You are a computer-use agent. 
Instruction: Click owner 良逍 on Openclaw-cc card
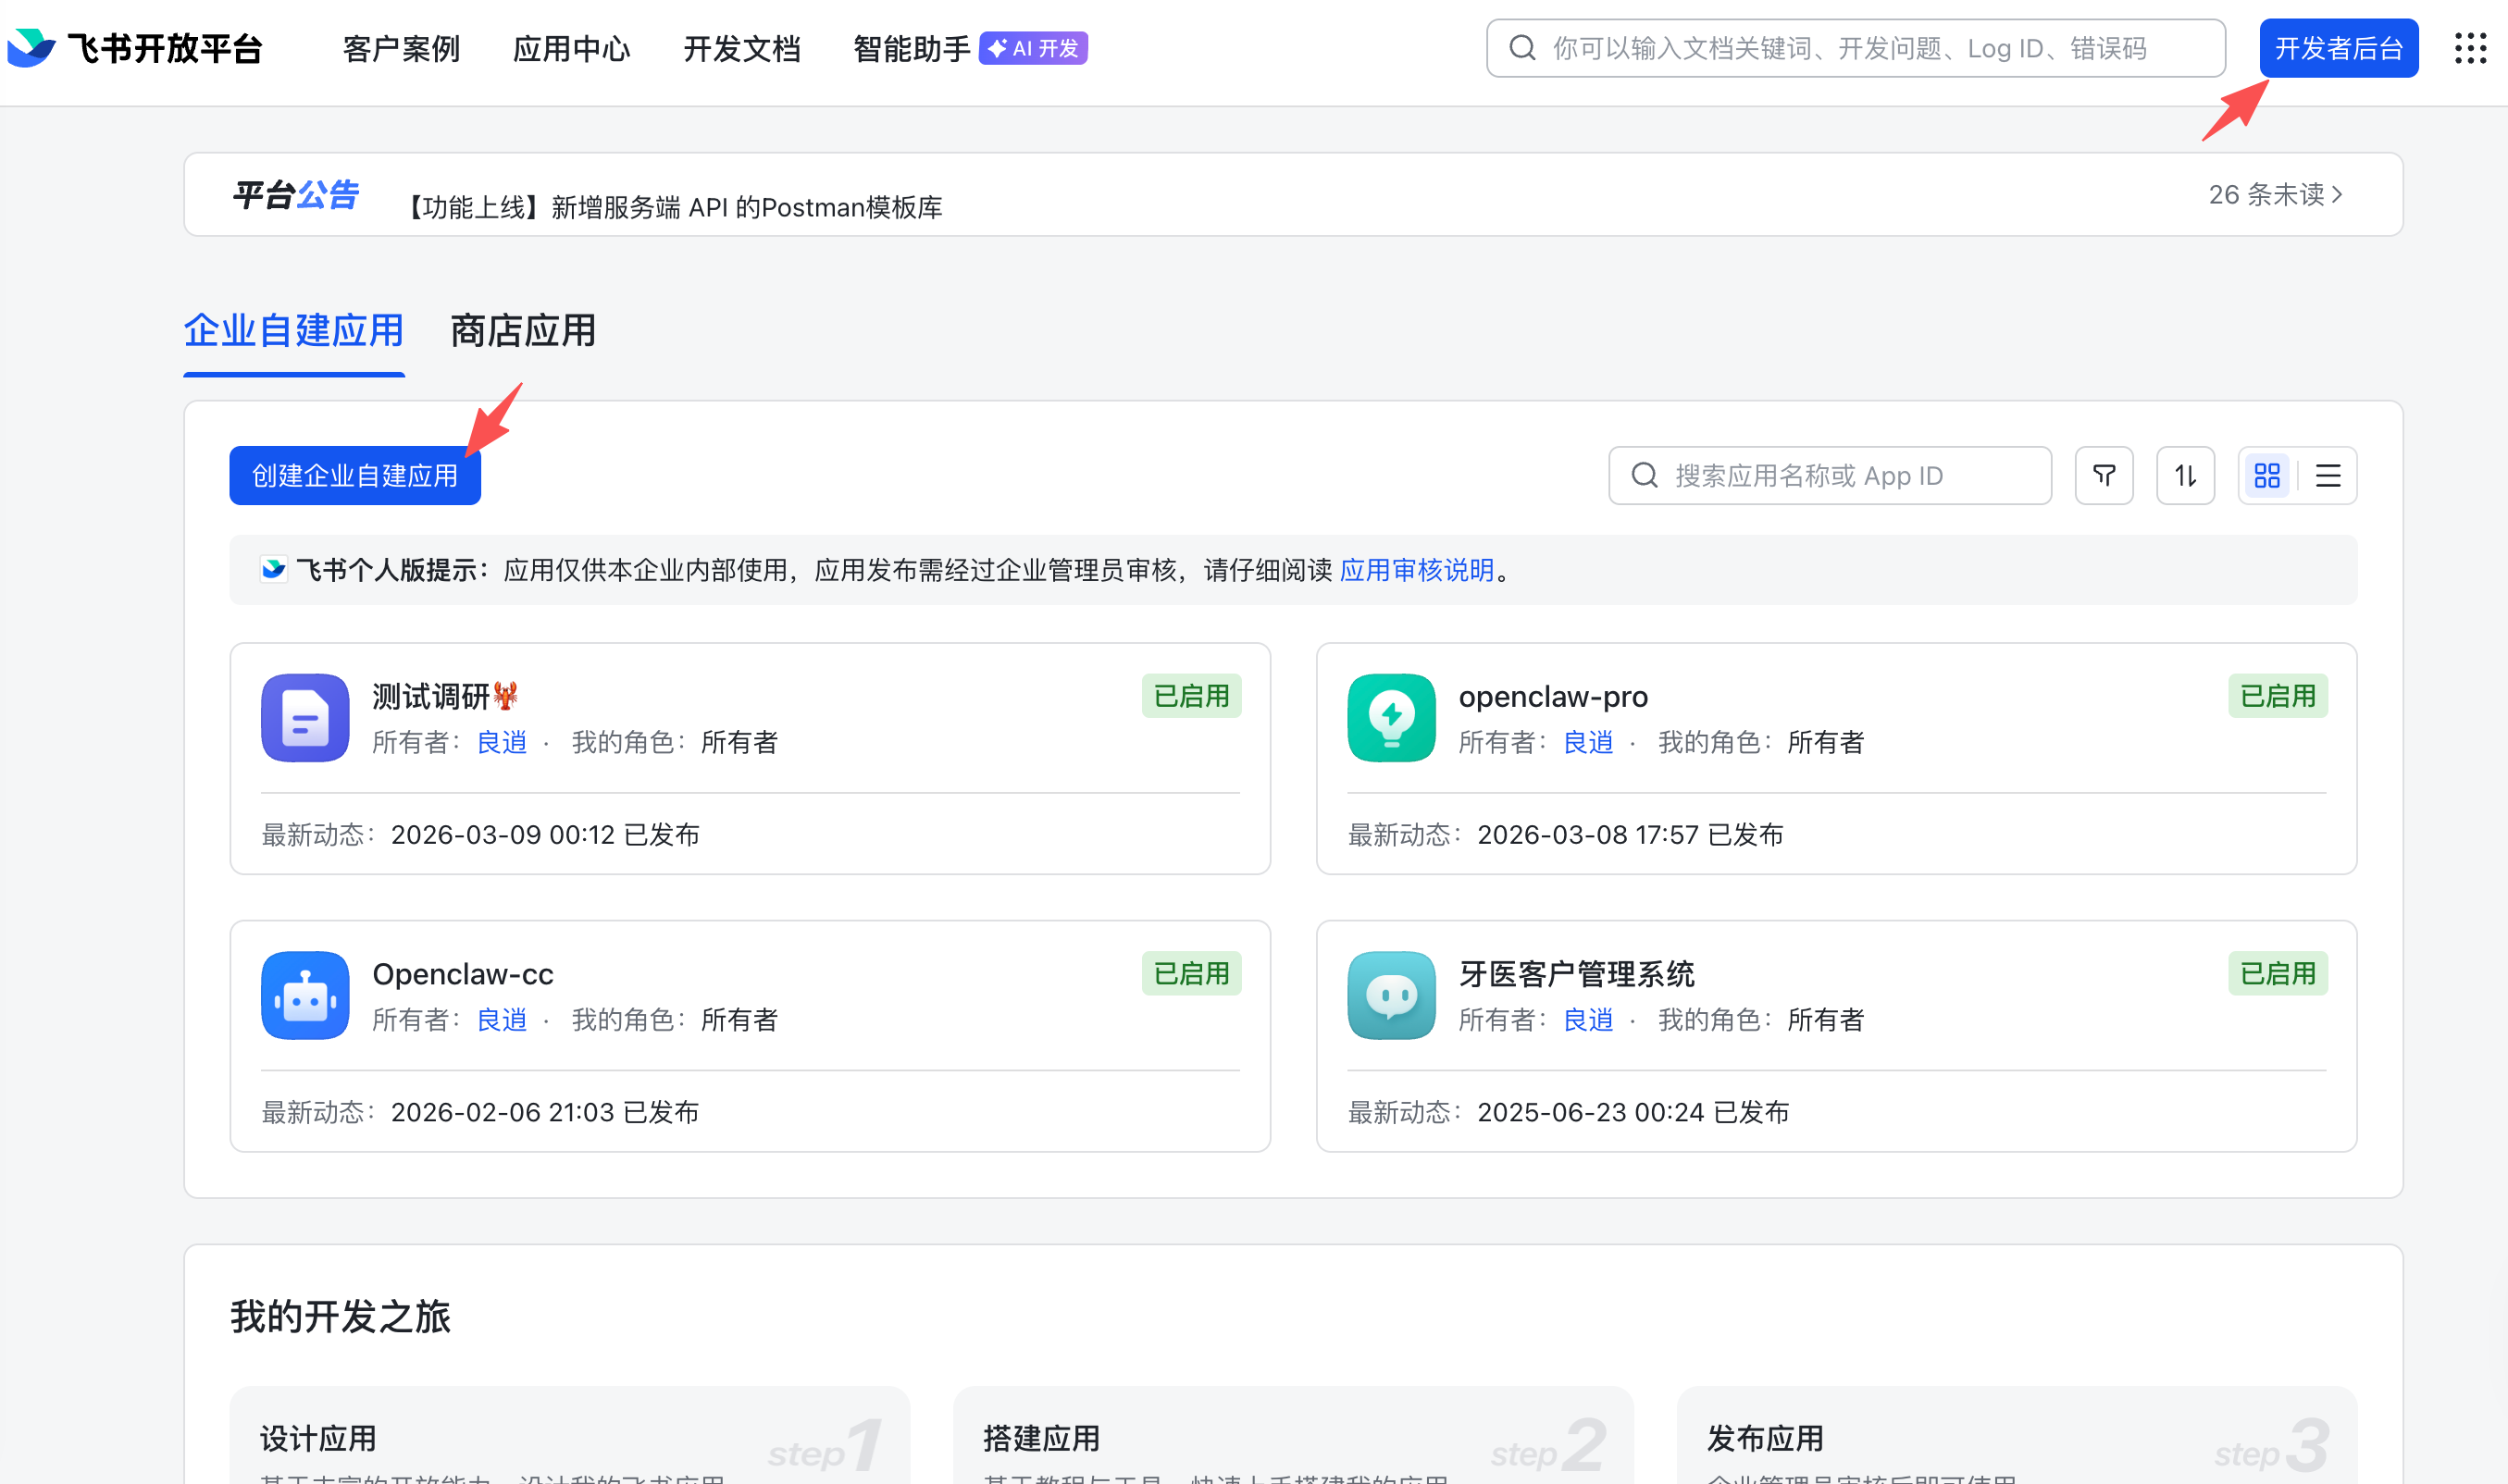(x=502, y=1020)
